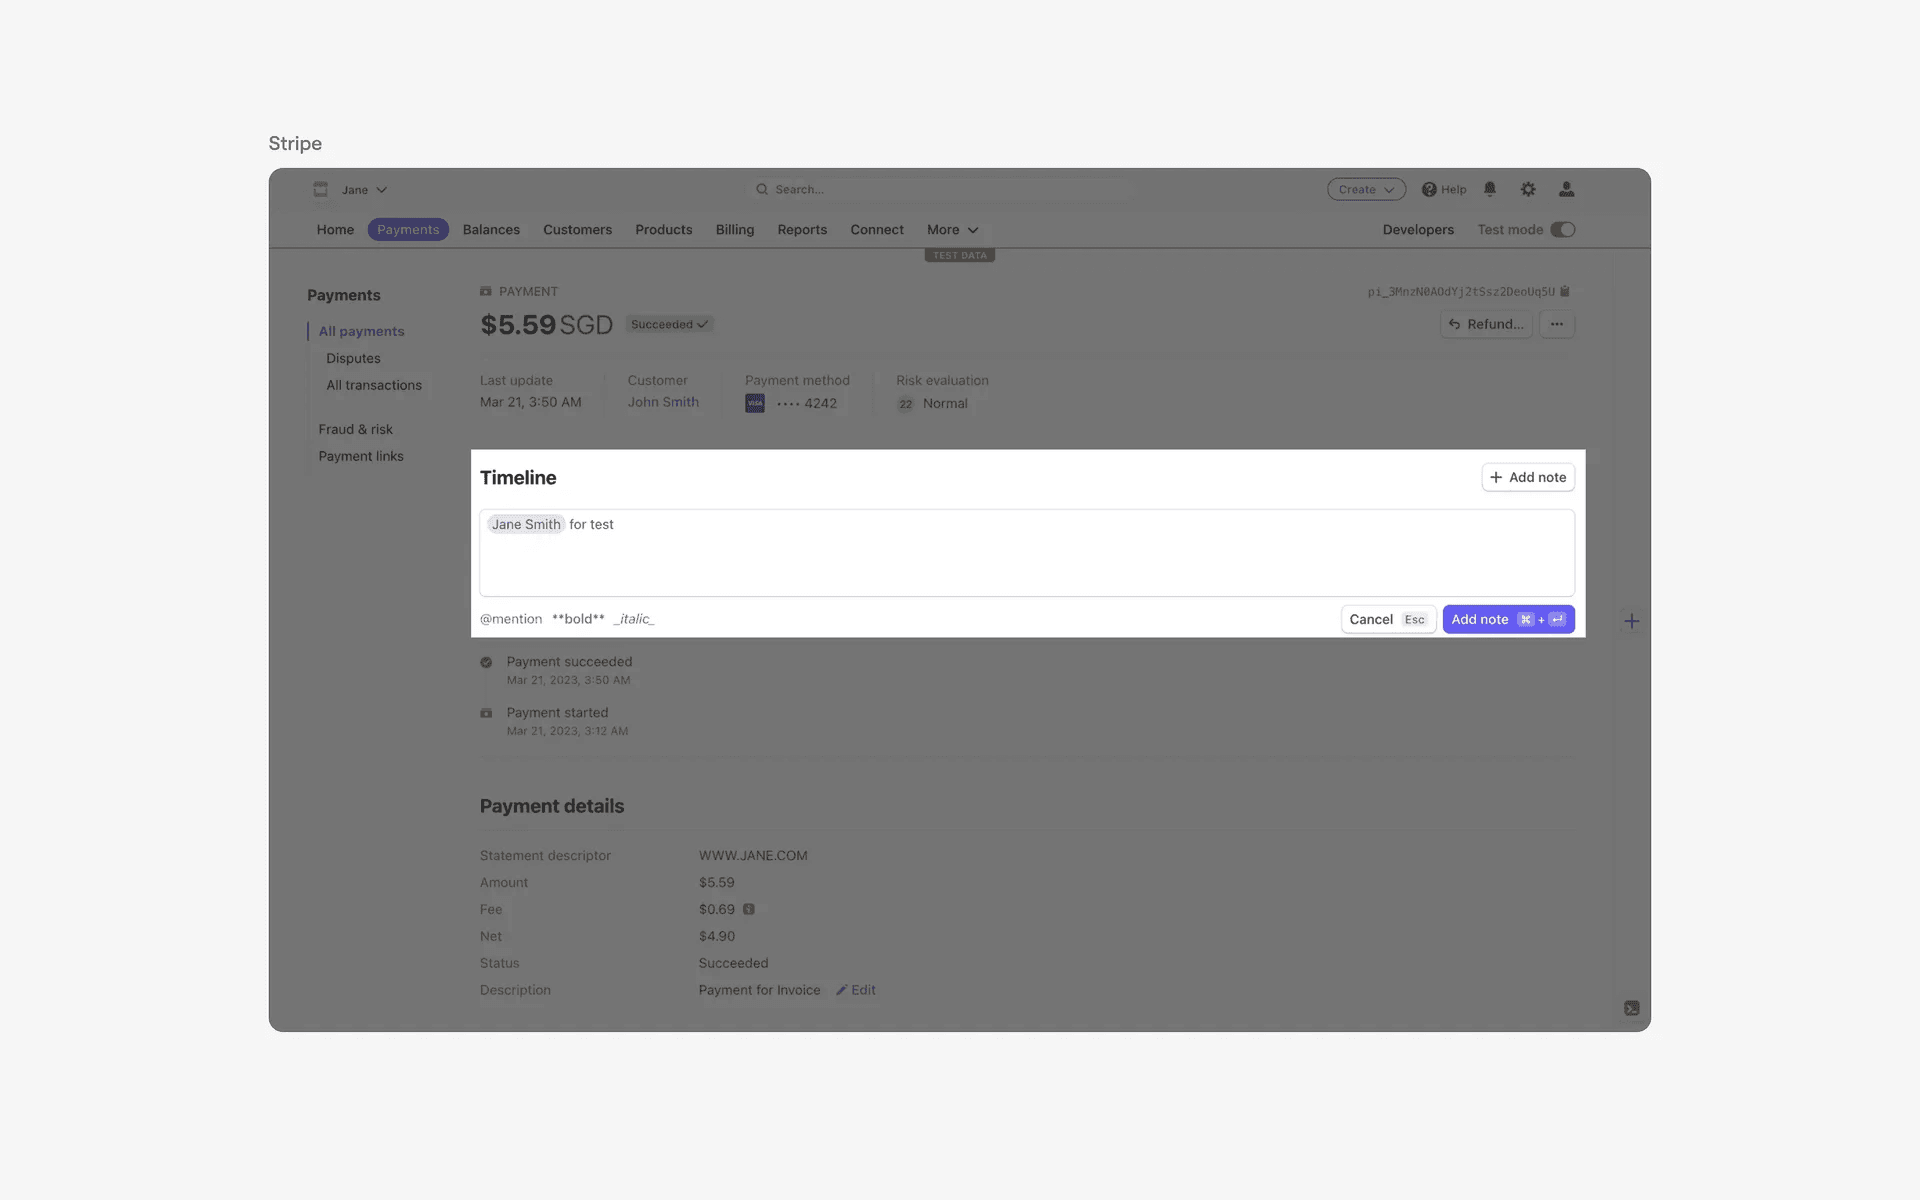
Task: Click the notifications bell icon
Action: point(1490,189)
